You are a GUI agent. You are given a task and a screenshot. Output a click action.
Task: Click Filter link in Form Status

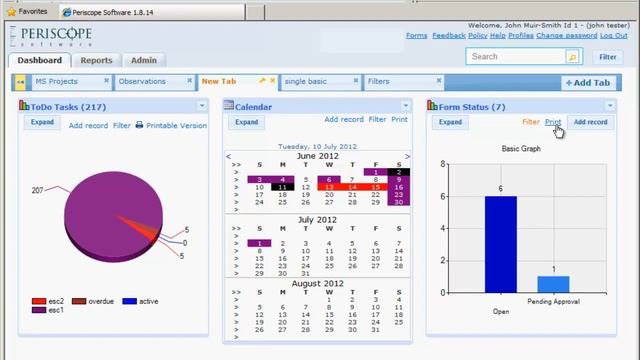point(531,122)
